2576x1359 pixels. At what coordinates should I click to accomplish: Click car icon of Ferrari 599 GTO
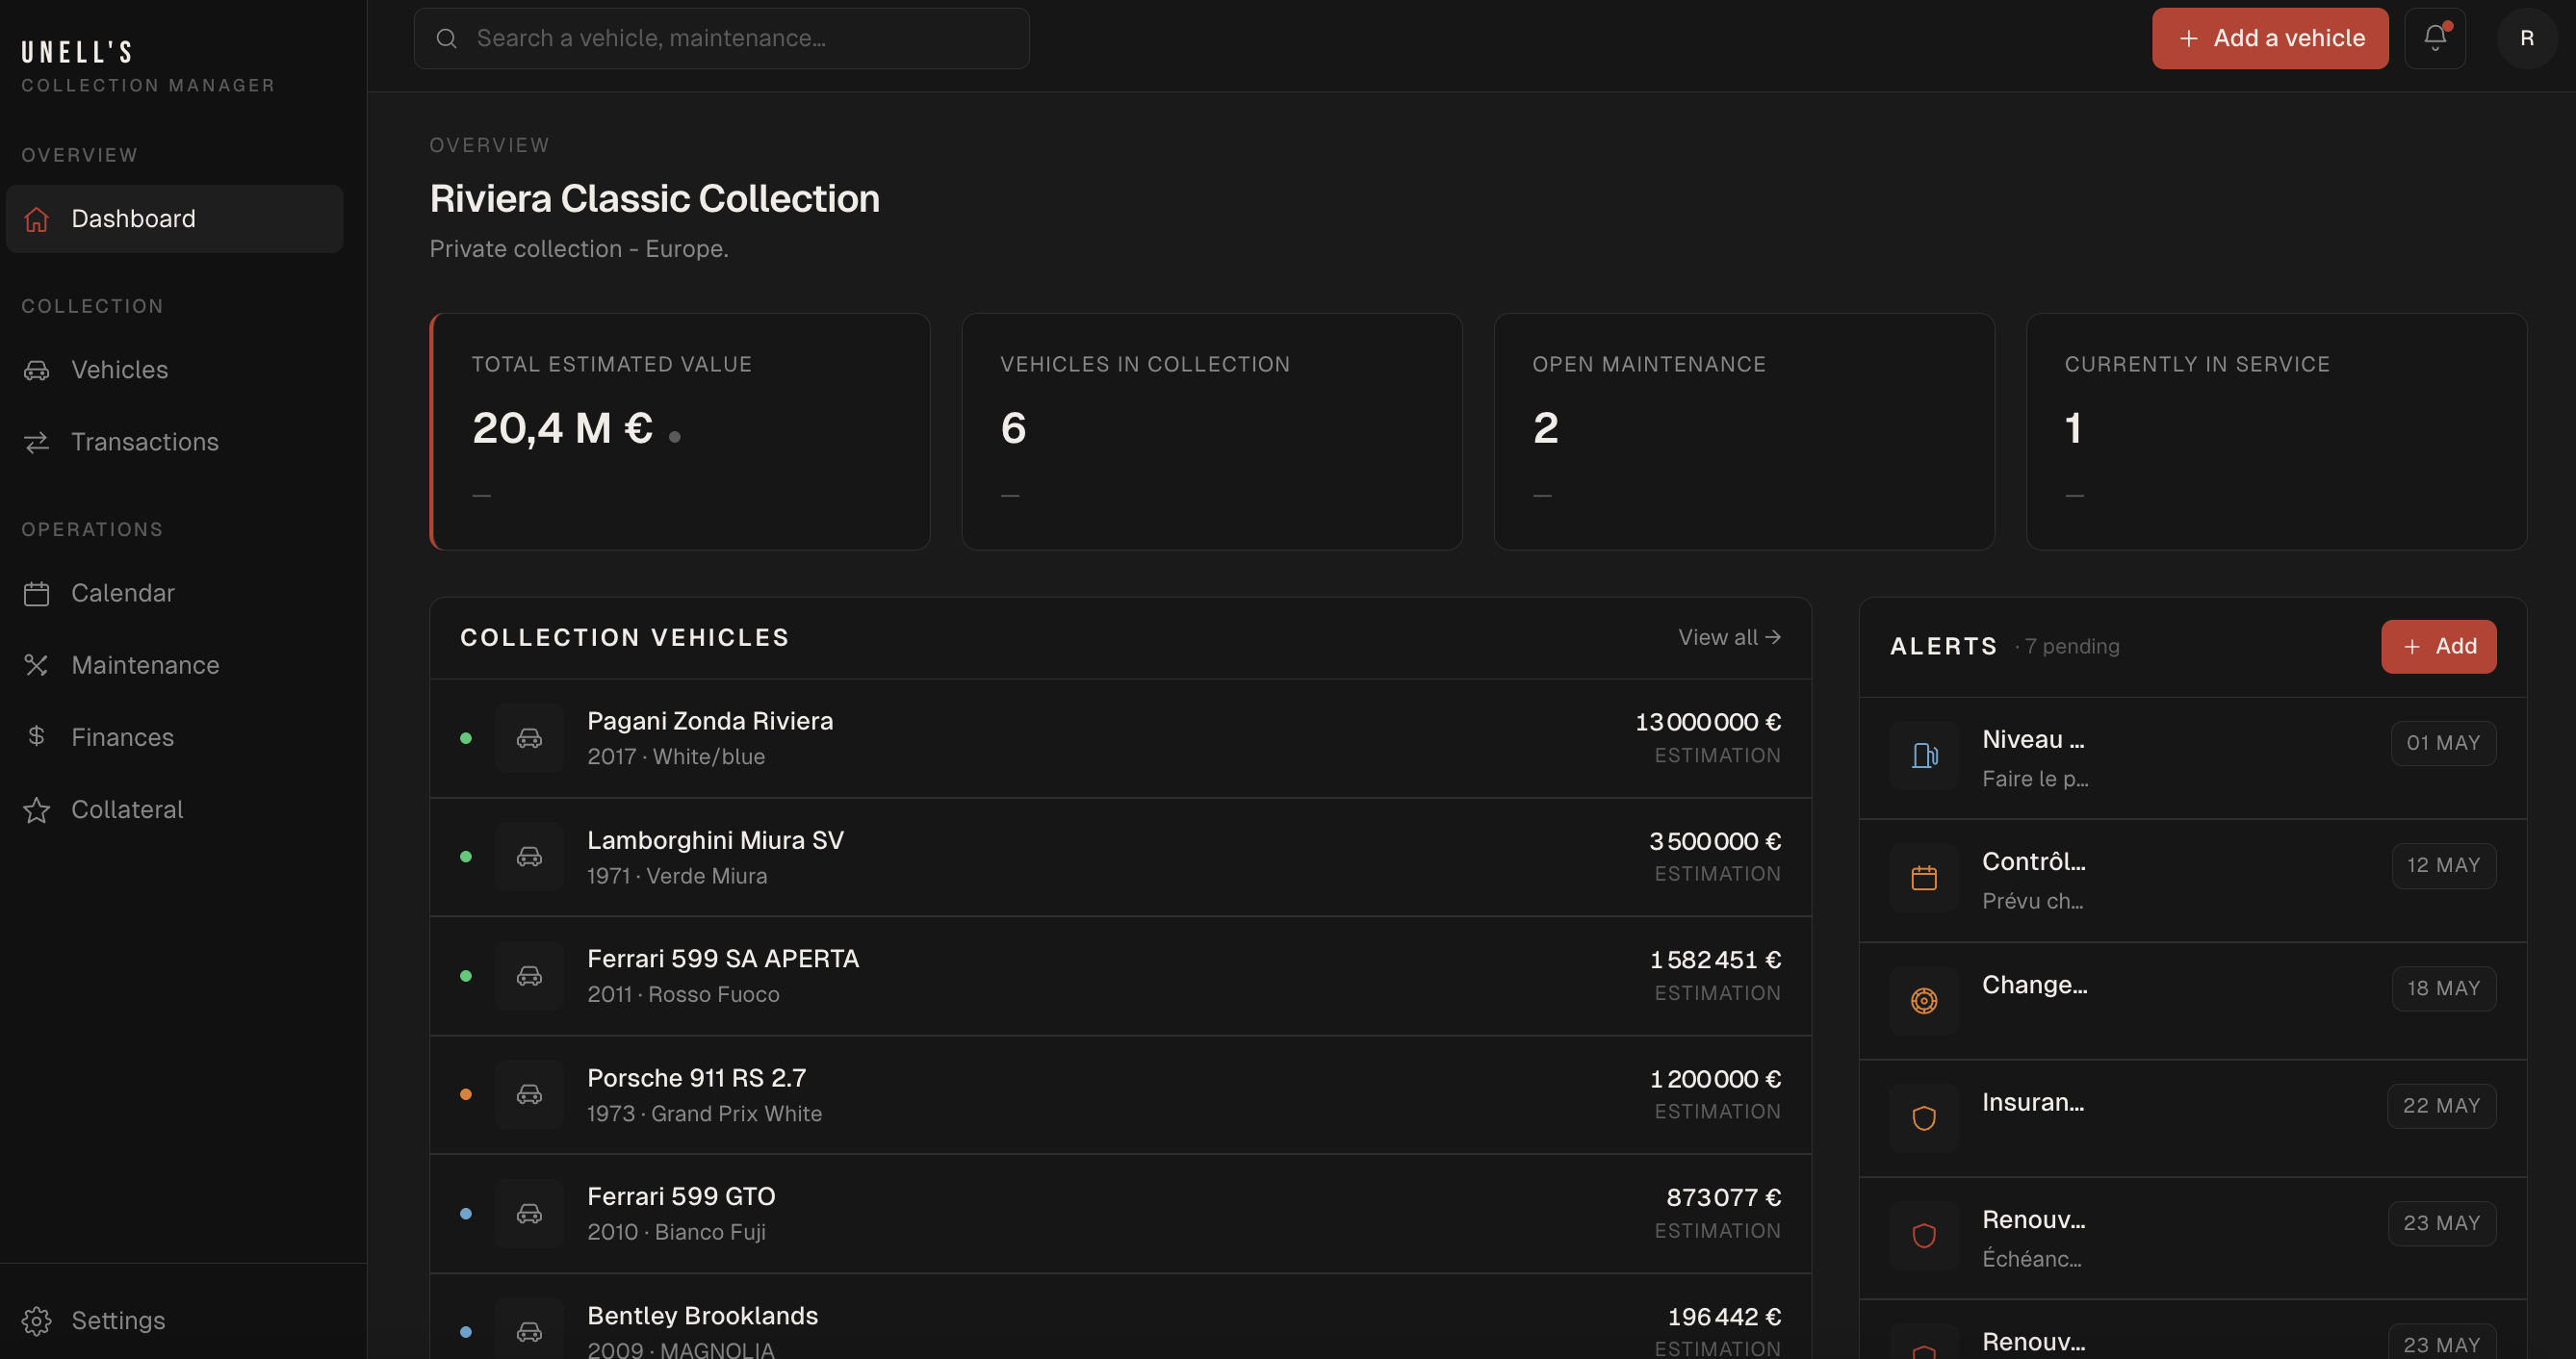pyautogui.click(x=529, y=1213)
